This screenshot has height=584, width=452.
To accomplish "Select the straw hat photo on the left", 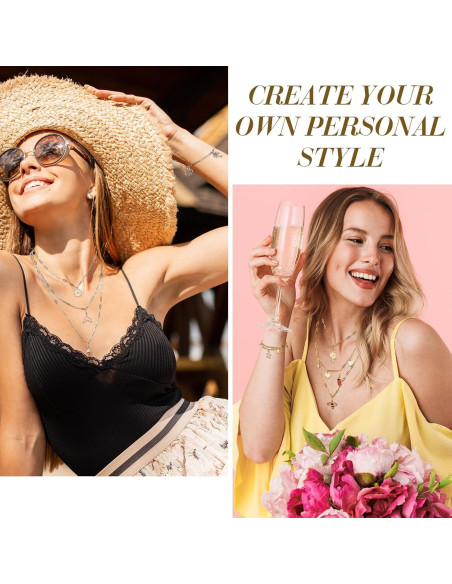I will 114,271.
